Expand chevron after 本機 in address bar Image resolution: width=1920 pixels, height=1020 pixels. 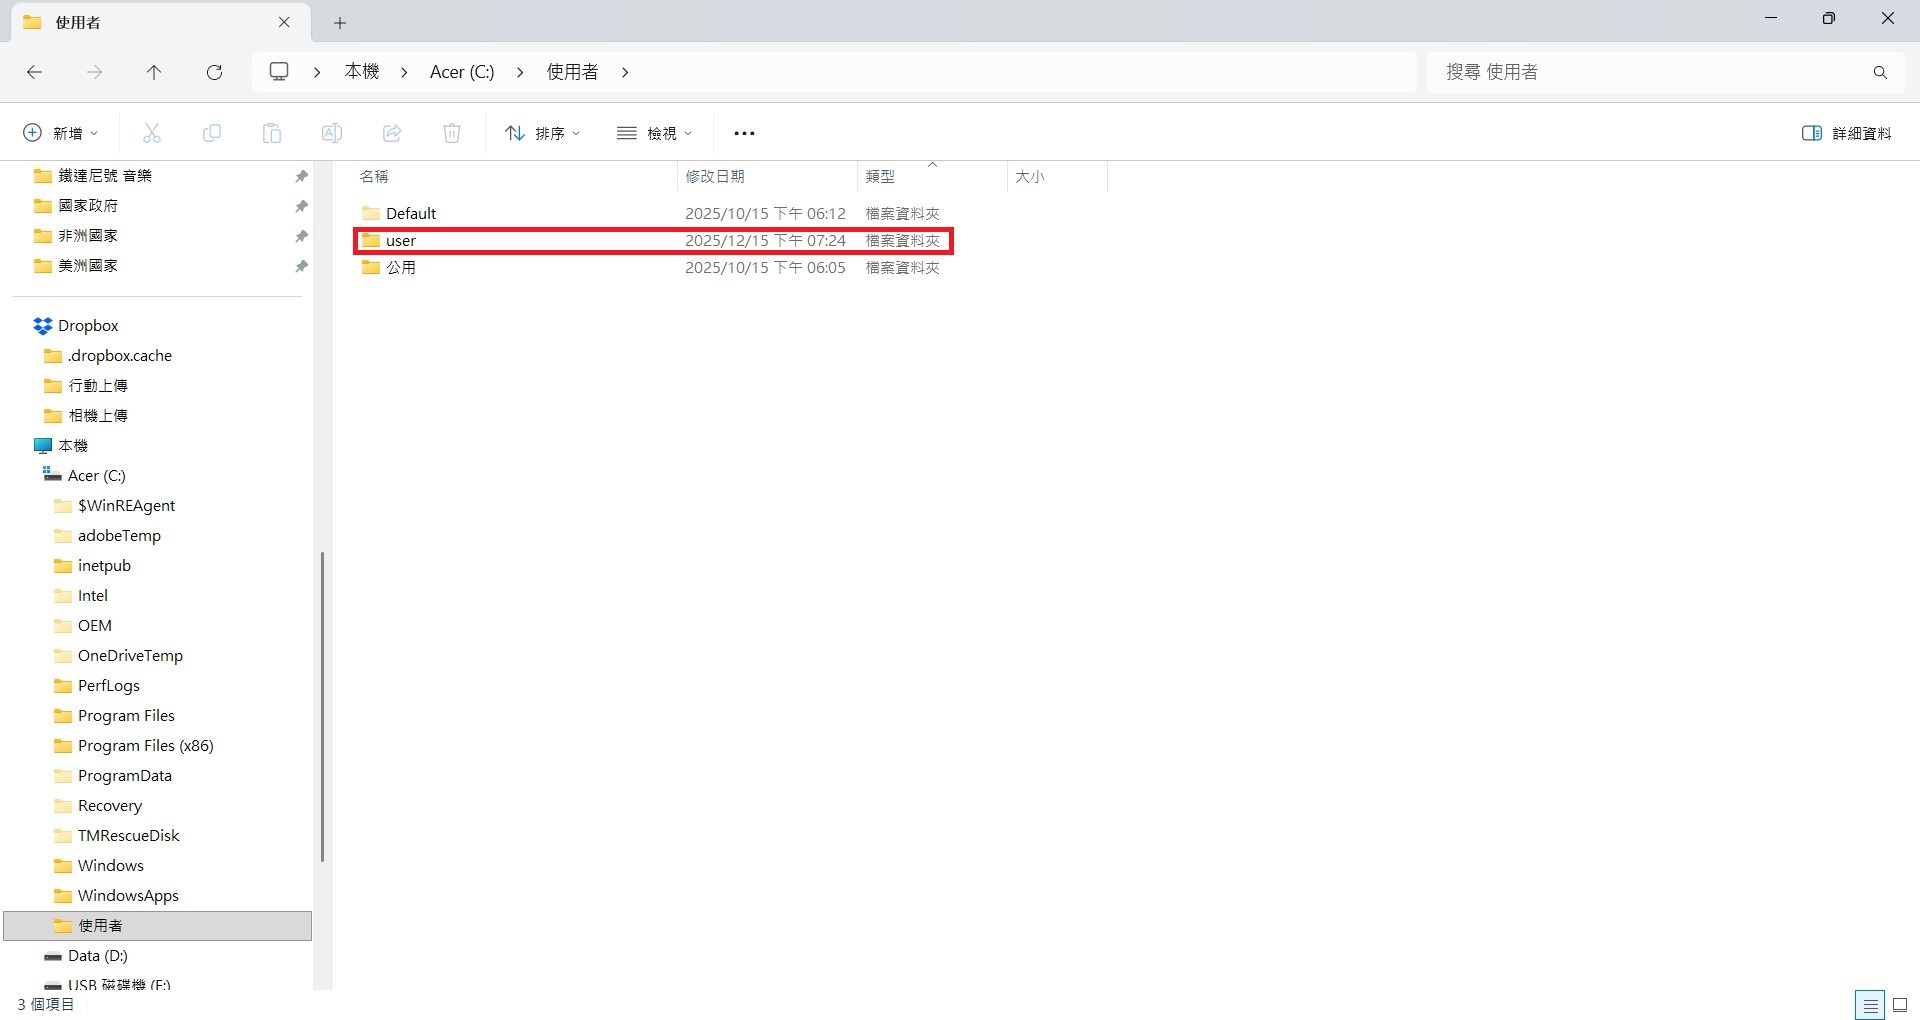tap(404, 72)
